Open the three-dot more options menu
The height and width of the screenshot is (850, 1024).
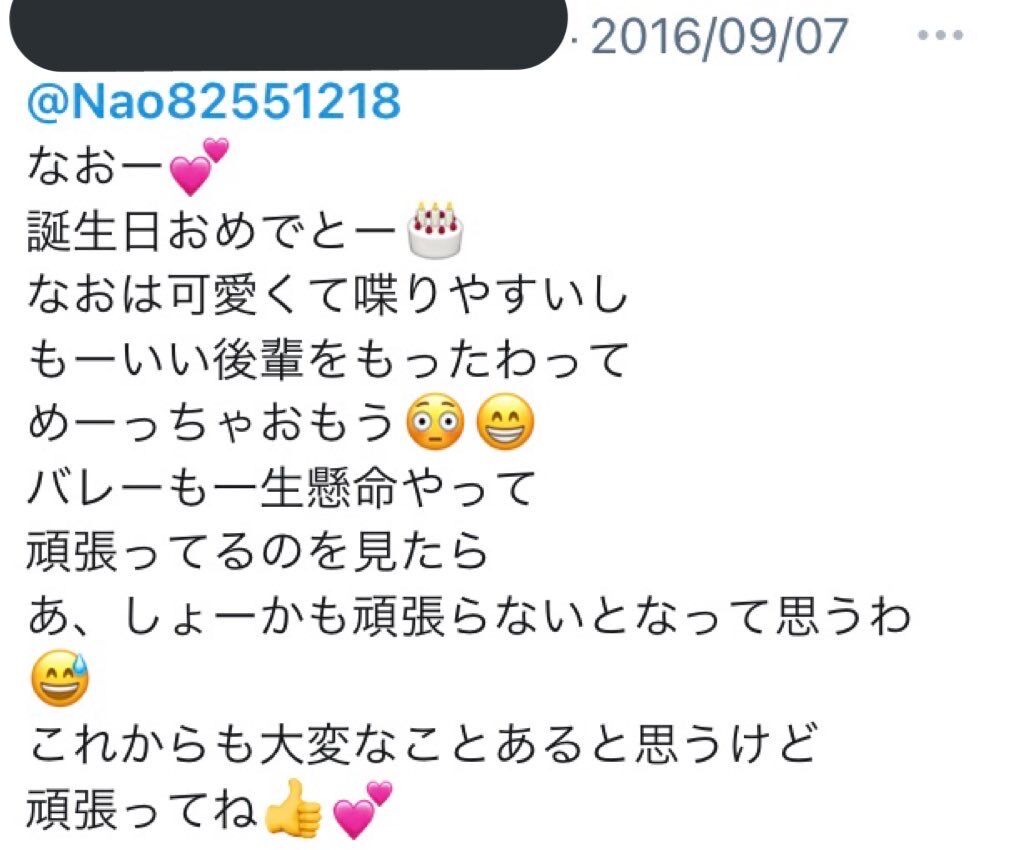pos(940,35)
